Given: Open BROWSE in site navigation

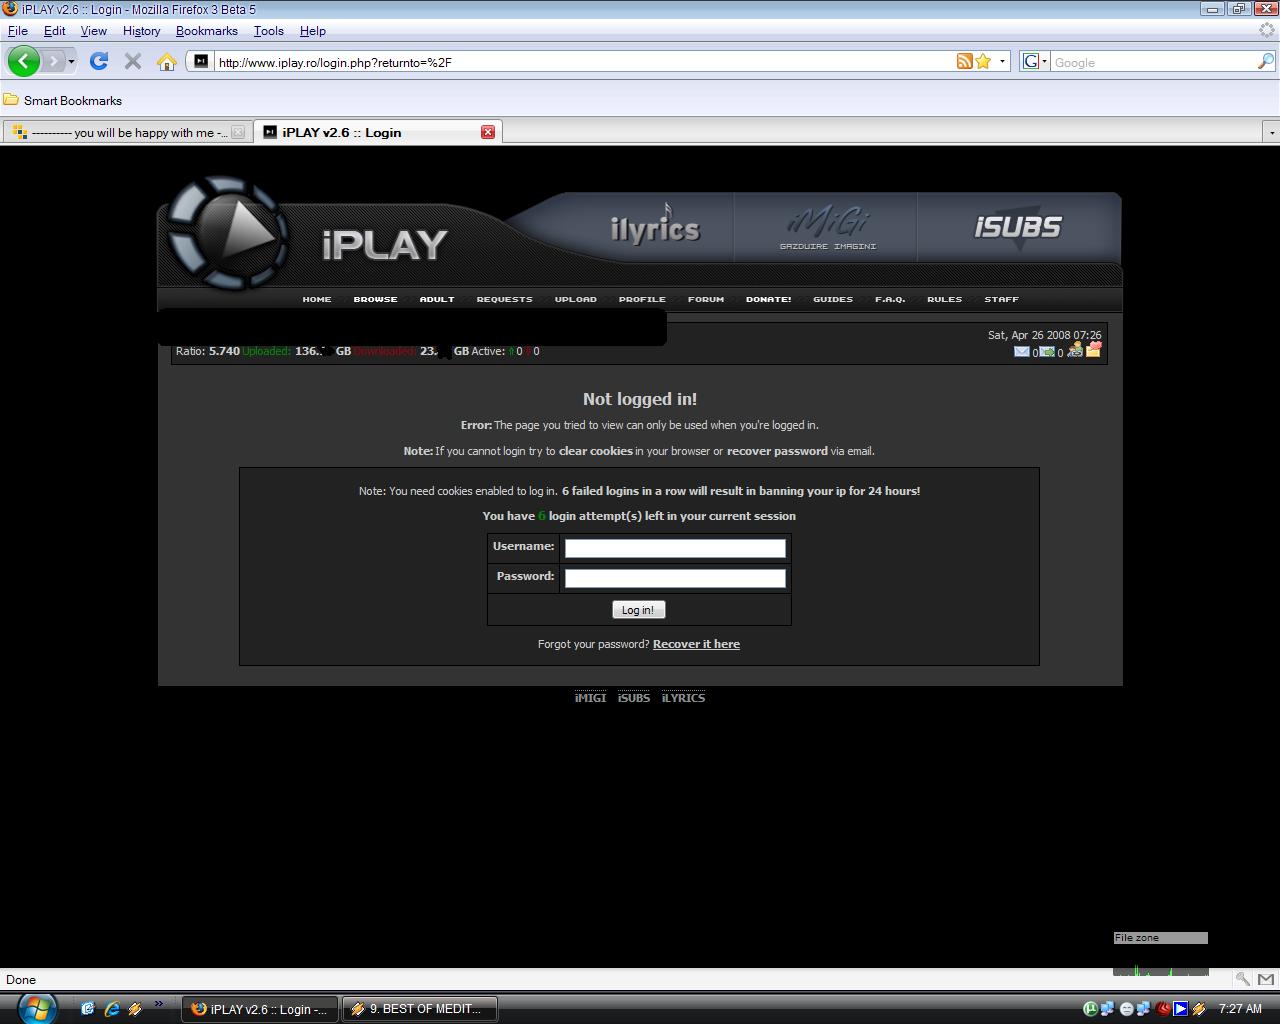Looking at the screenshot, I should click(x=375, y=299).
